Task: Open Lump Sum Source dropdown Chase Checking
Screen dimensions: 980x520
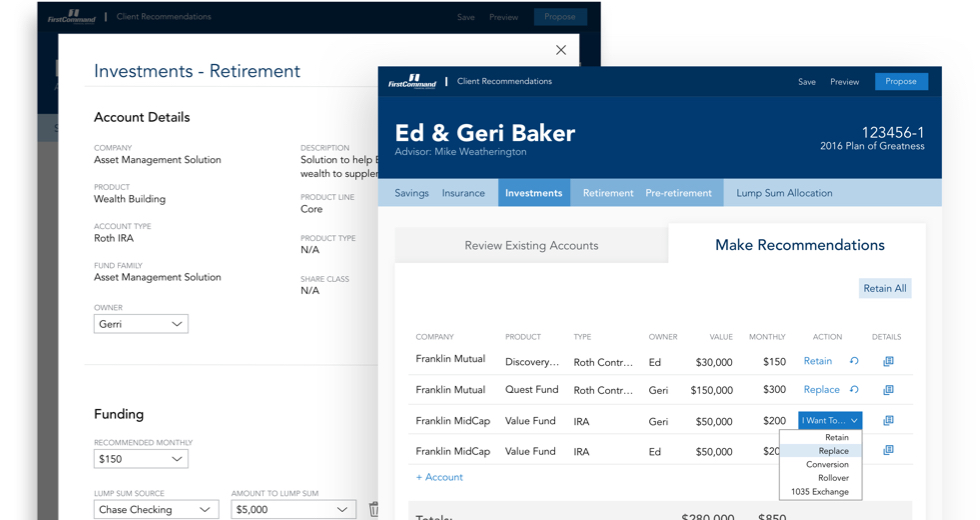Action: [156, 509]
